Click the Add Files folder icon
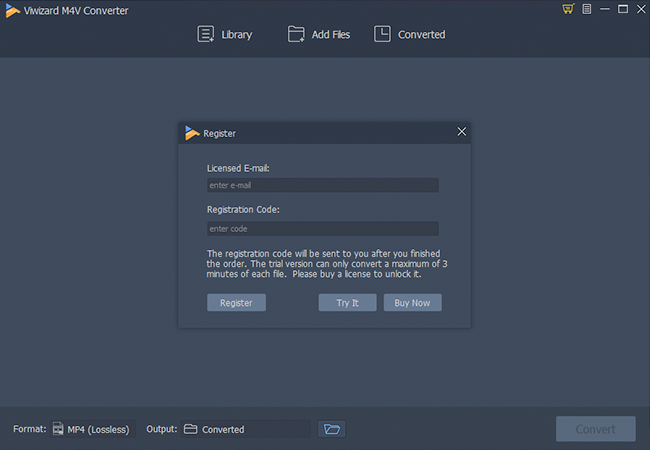 (x=296, y=34)
